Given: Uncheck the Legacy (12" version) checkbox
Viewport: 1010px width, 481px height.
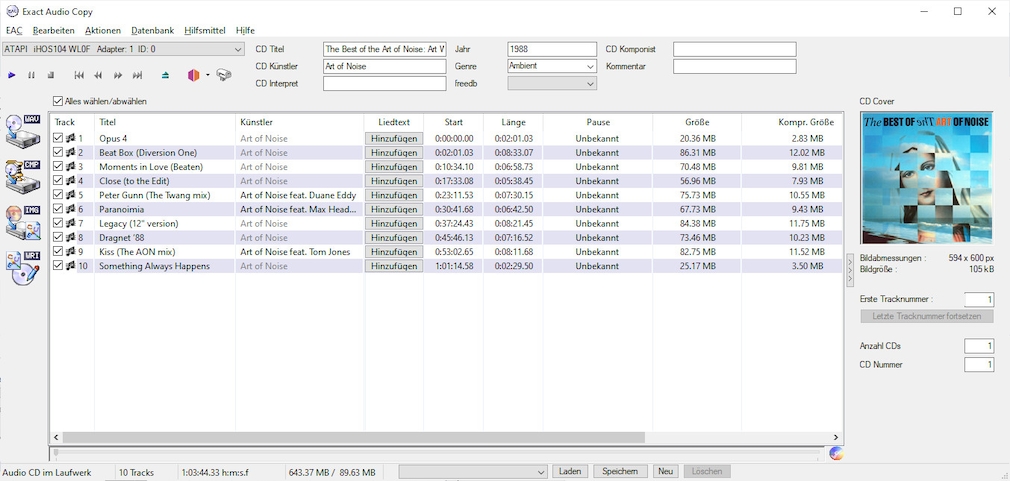Looking at the screenshot, I should (x=59, y=223).
